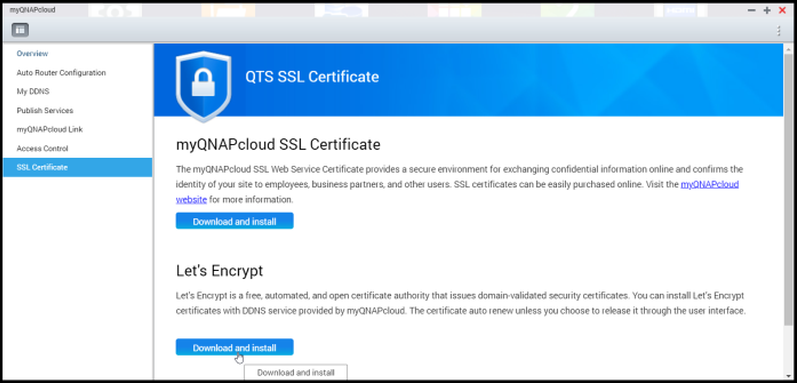Close the myQNAPcloud window

[x=782, y=10]
